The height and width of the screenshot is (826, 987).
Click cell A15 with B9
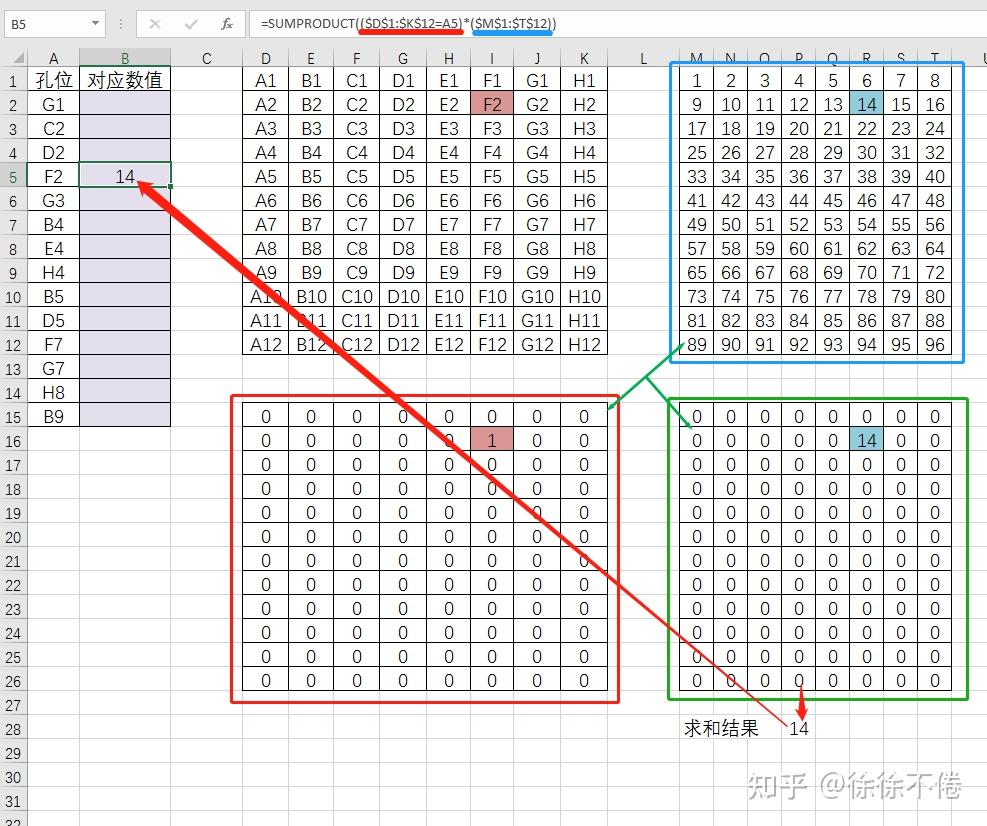[x=54, y=416]
